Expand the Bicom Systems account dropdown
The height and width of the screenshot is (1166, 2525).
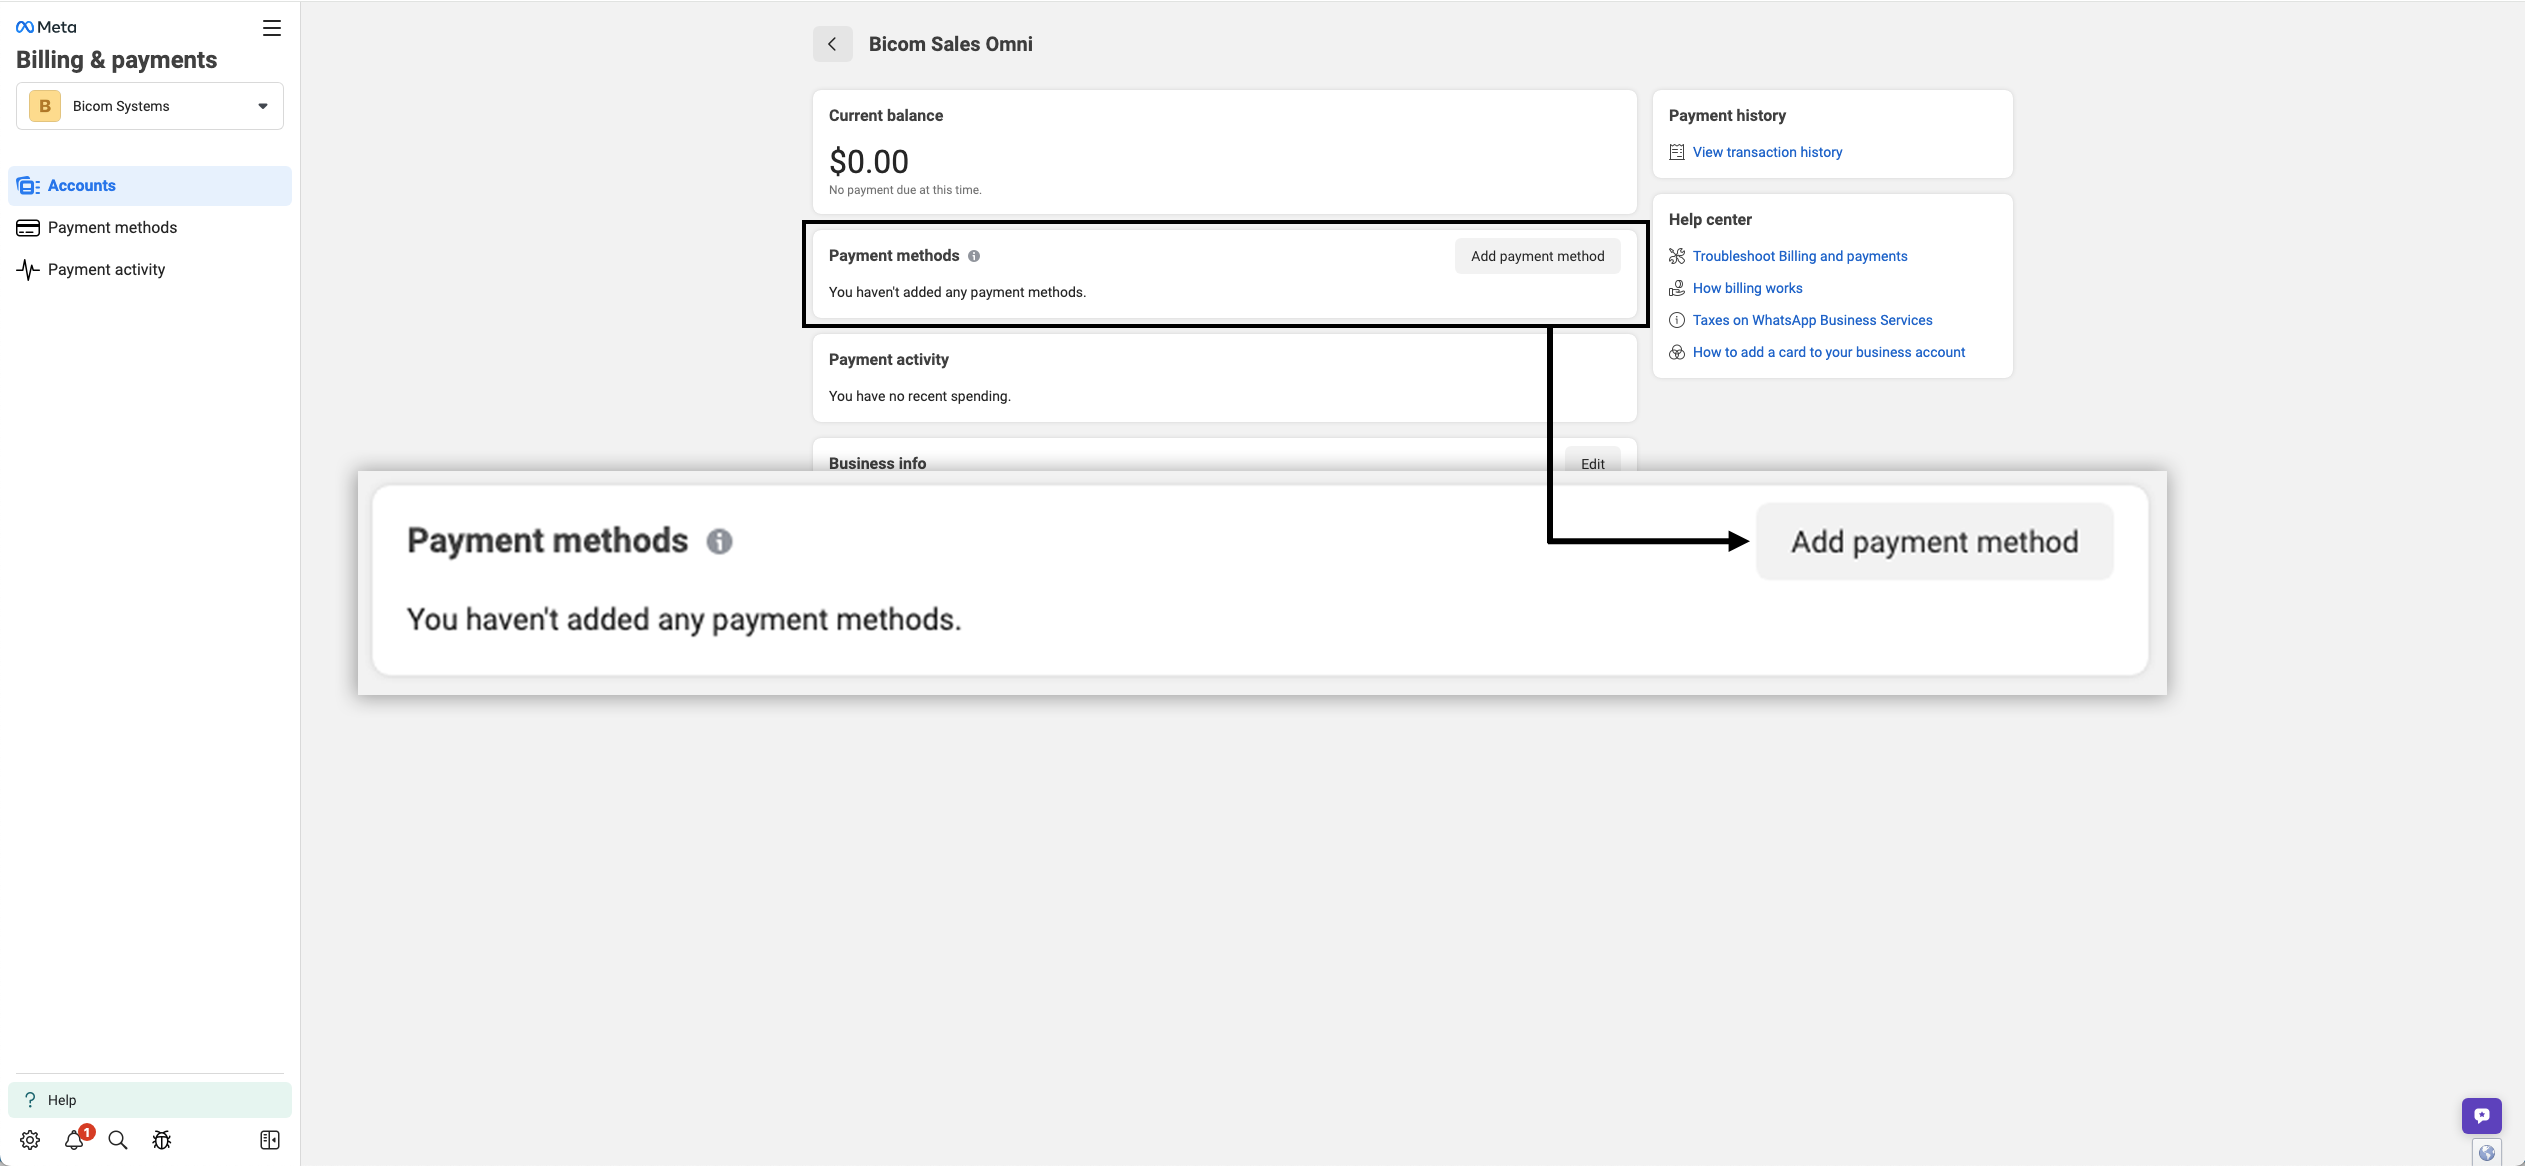point(150,106)
